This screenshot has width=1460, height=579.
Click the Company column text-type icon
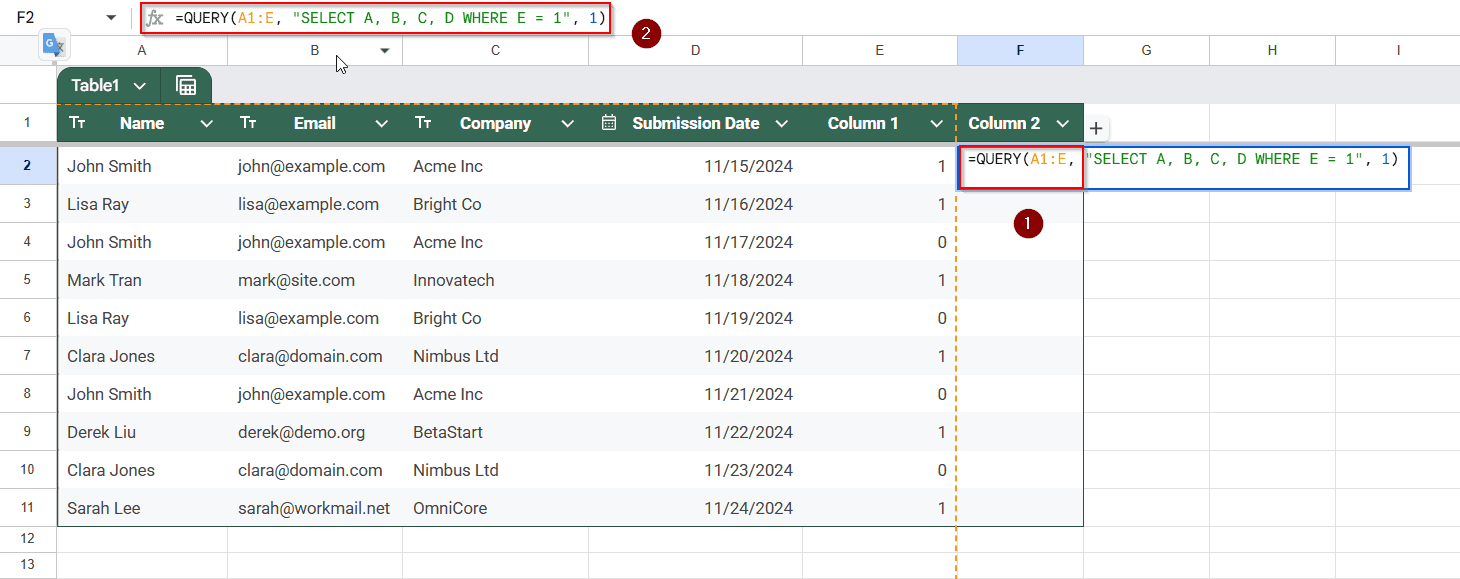[x=424, y=123]
